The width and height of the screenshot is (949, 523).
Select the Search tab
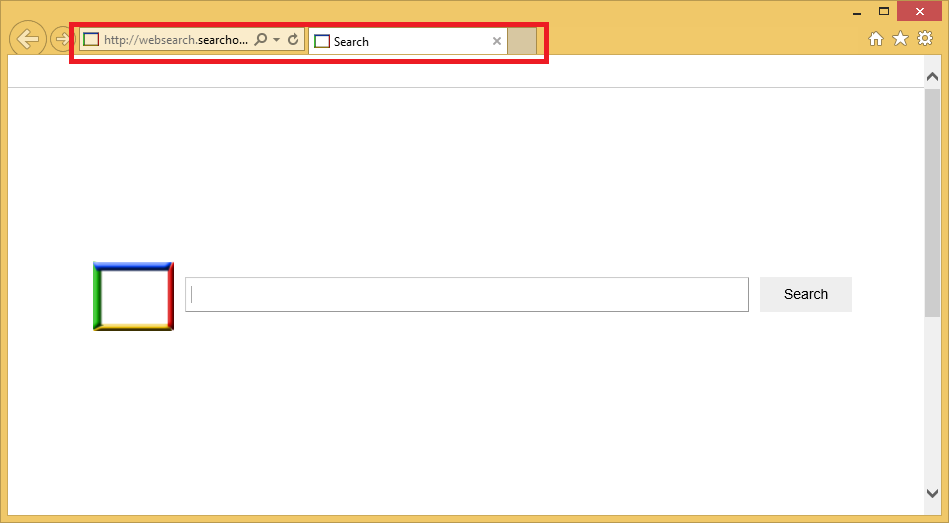(400, 41)
